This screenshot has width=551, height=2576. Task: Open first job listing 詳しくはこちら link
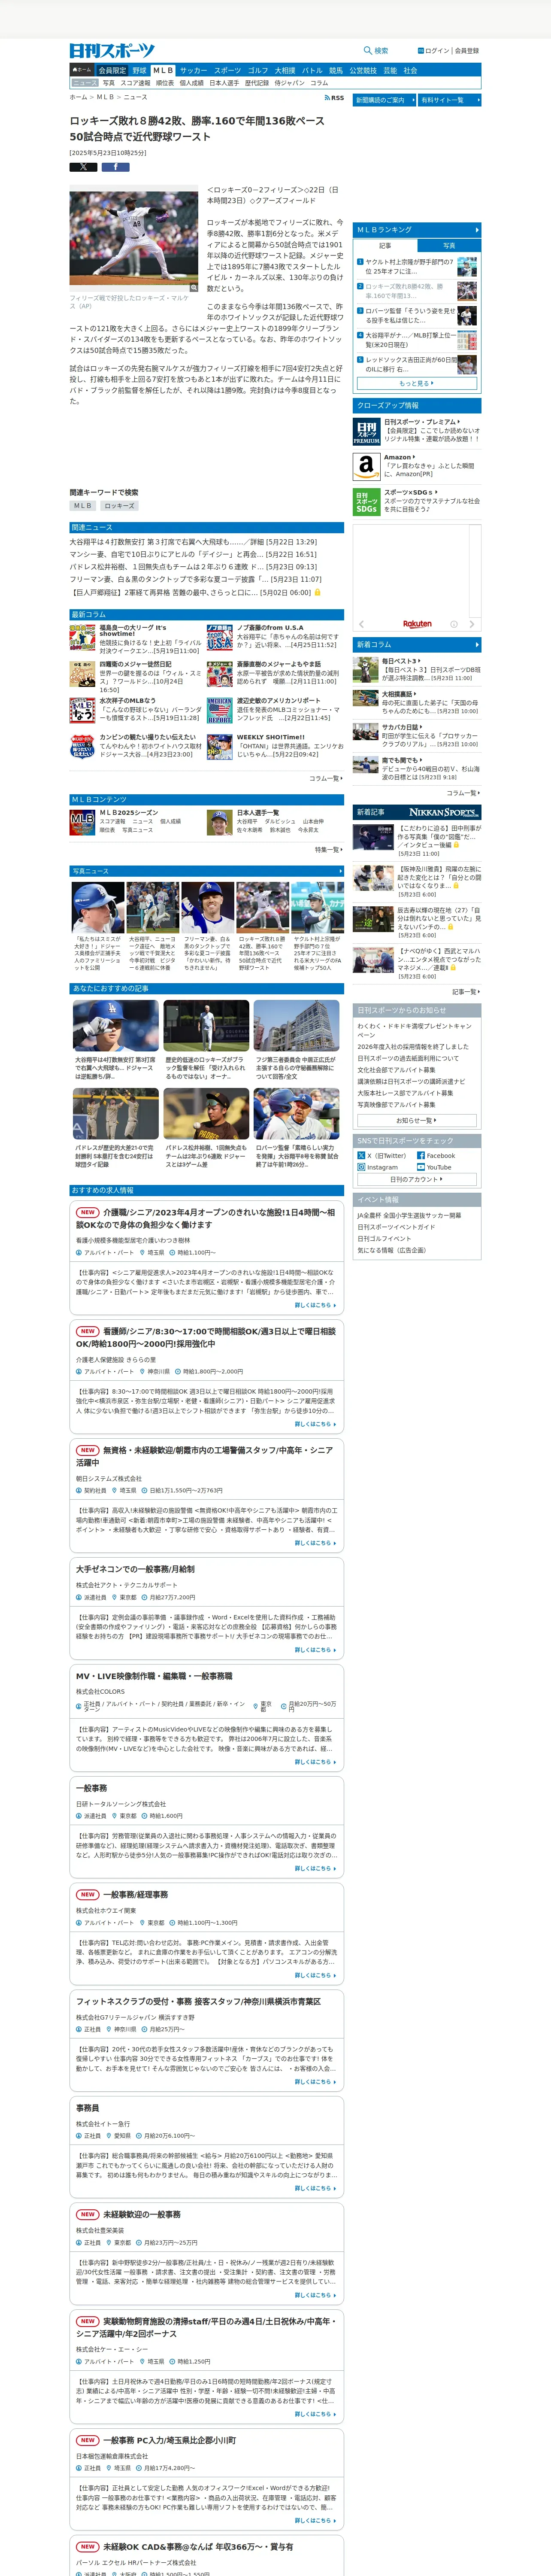pos(315,1305)
